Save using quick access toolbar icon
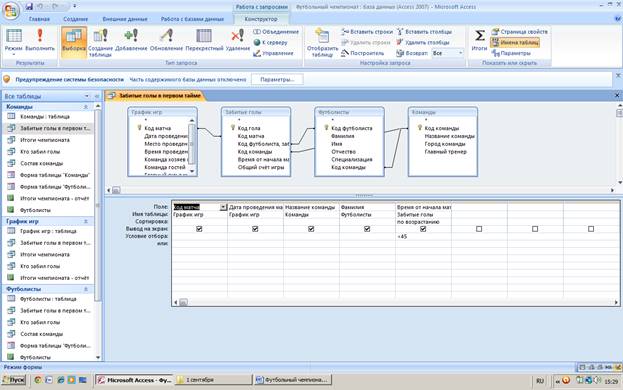Image resolution: width=623 pixels, height=390 pixels. 29,6
